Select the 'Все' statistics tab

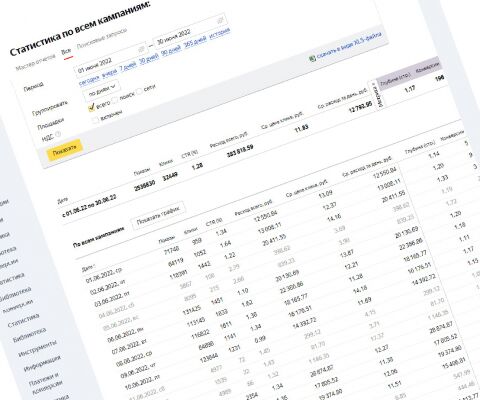click(x=66, y=52)
